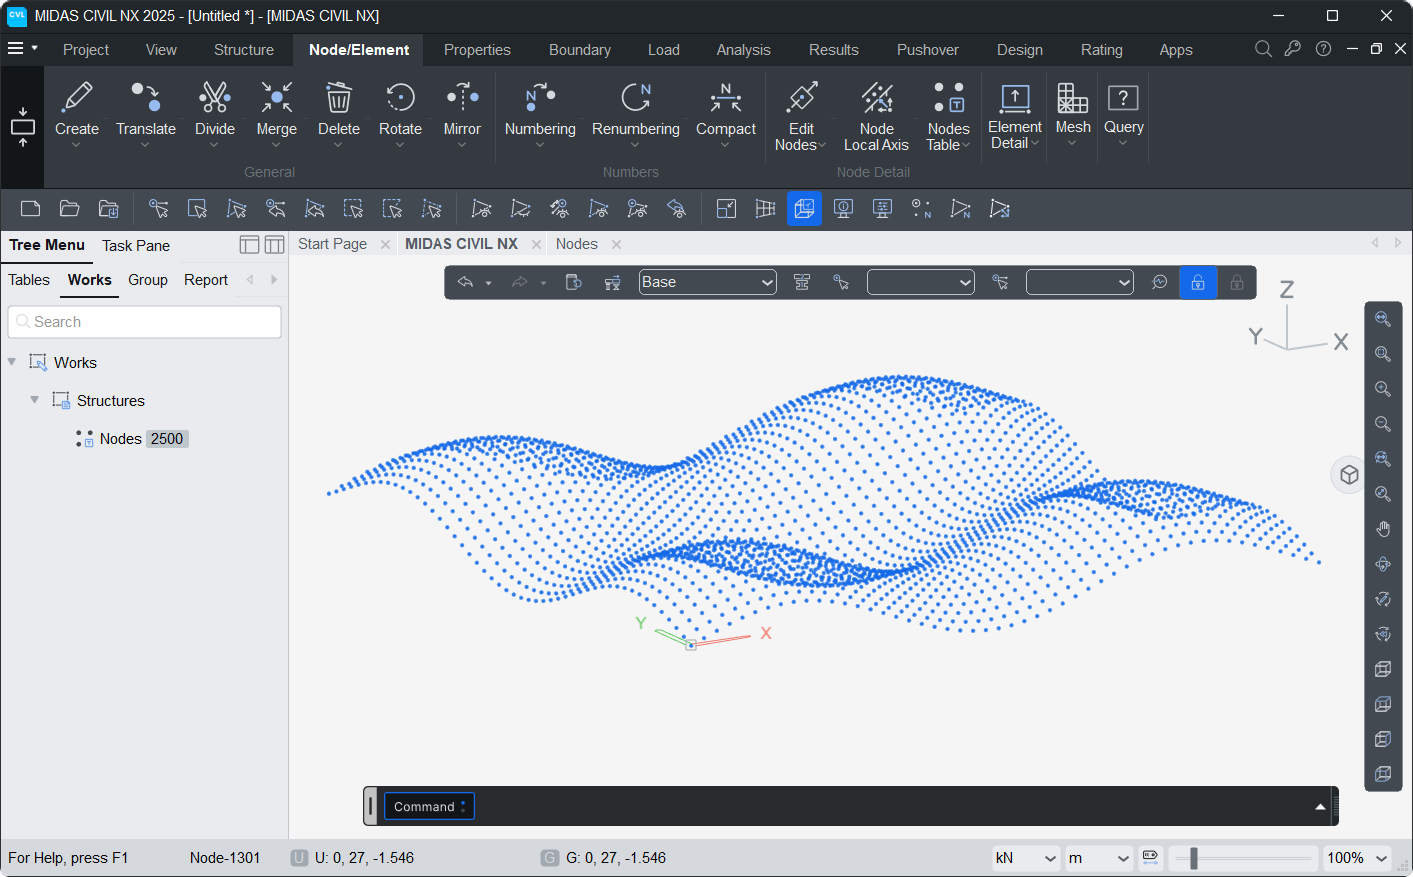The height and width of the screenshot is (877, 1413).
Task: Click the New file icon
Action: pyautogui.click(x=31, y=209)
